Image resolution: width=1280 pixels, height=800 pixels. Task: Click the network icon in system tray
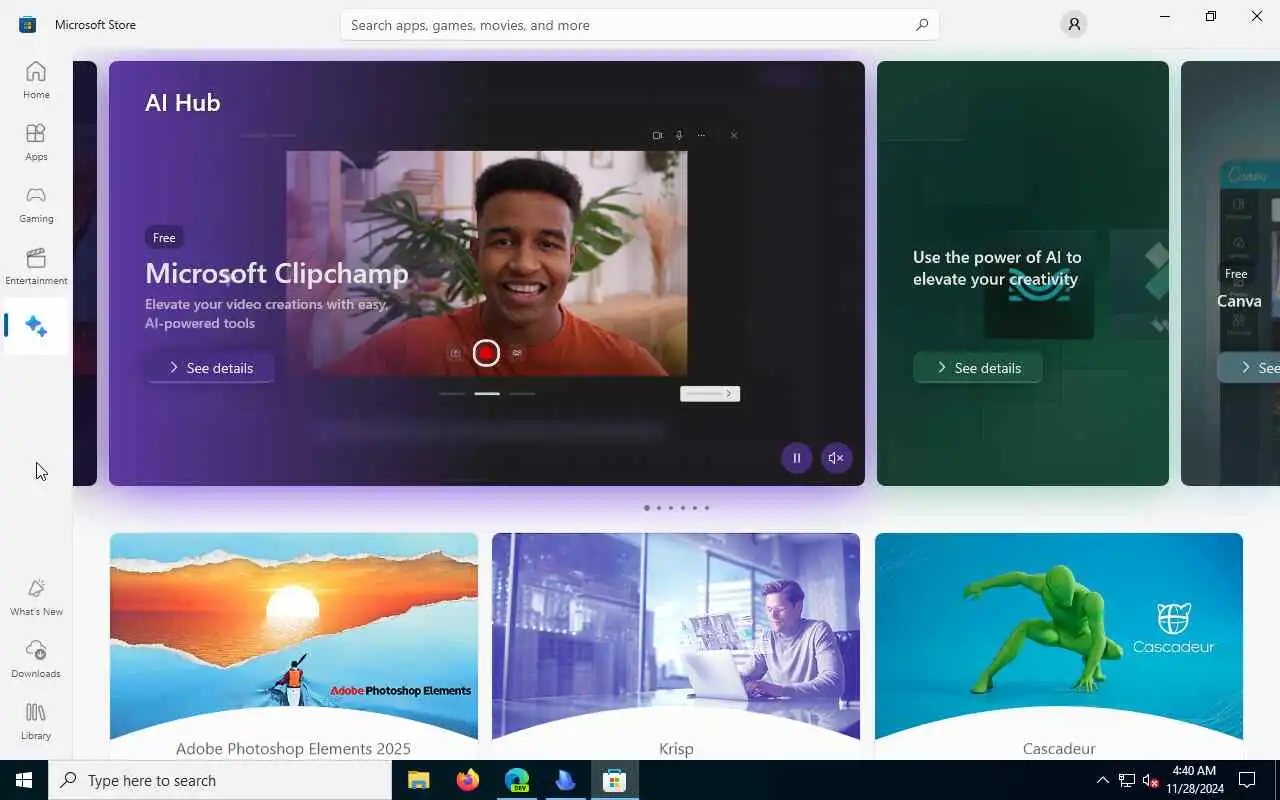point(1127,780)
